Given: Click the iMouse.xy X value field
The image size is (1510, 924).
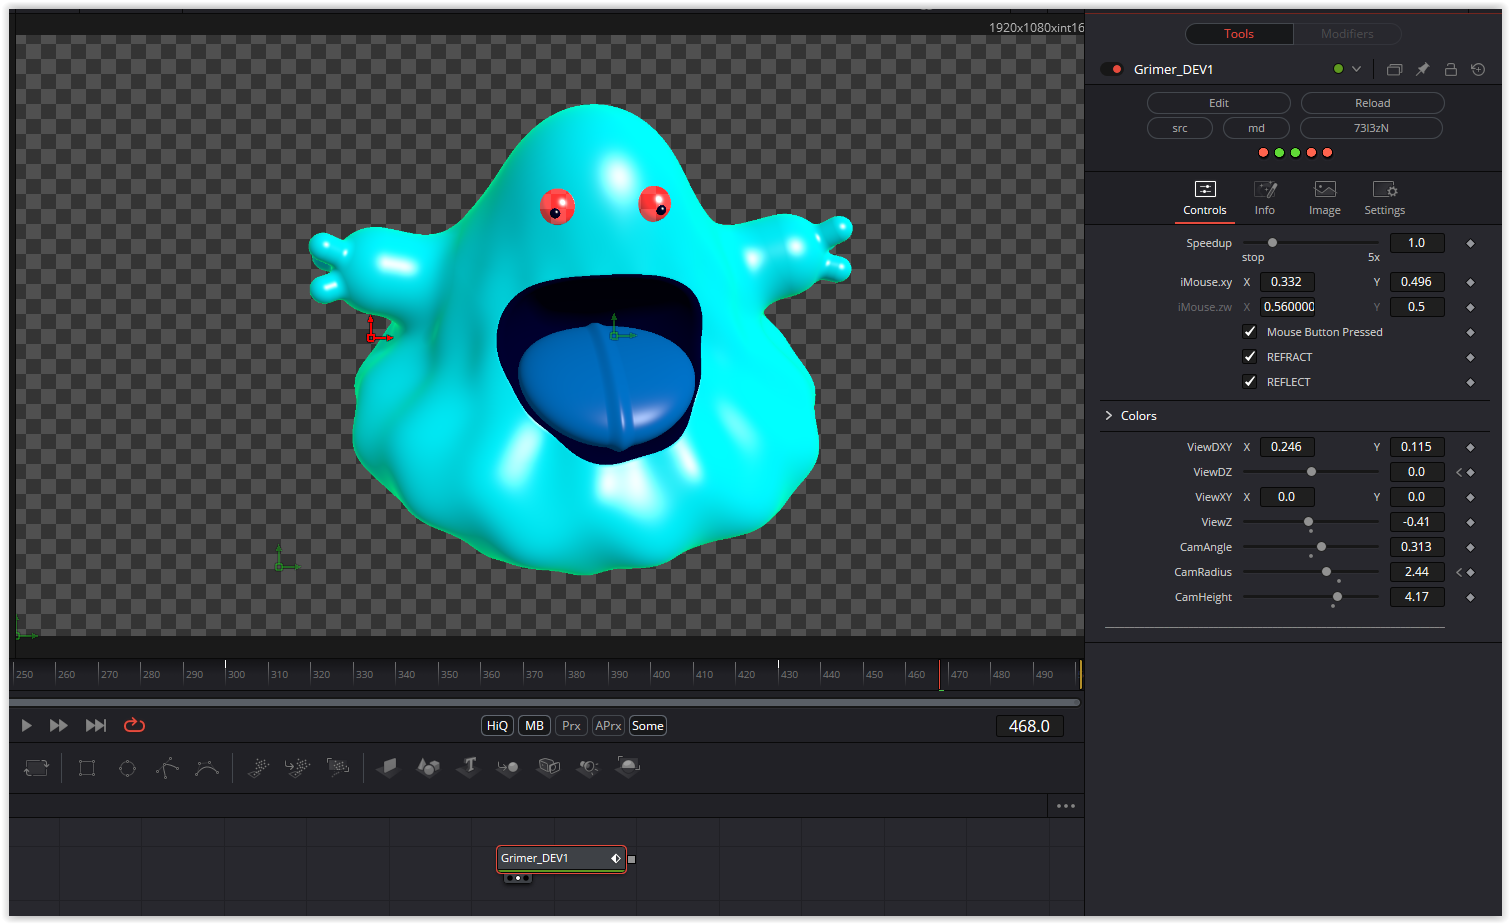Looking at the screenshot, I should (1286, 282).
